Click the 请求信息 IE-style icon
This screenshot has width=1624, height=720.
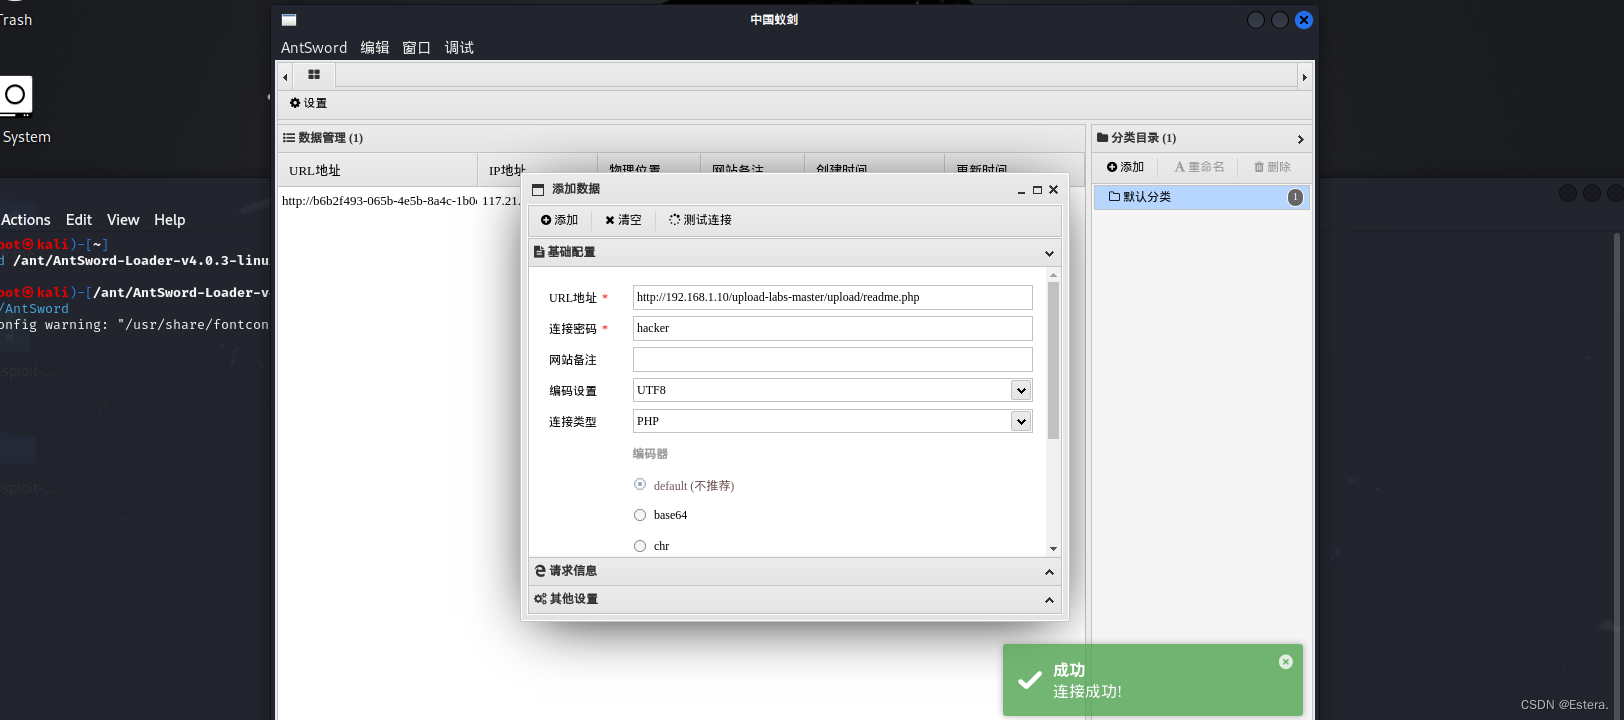pyautogui.click(x=540, y=571)
